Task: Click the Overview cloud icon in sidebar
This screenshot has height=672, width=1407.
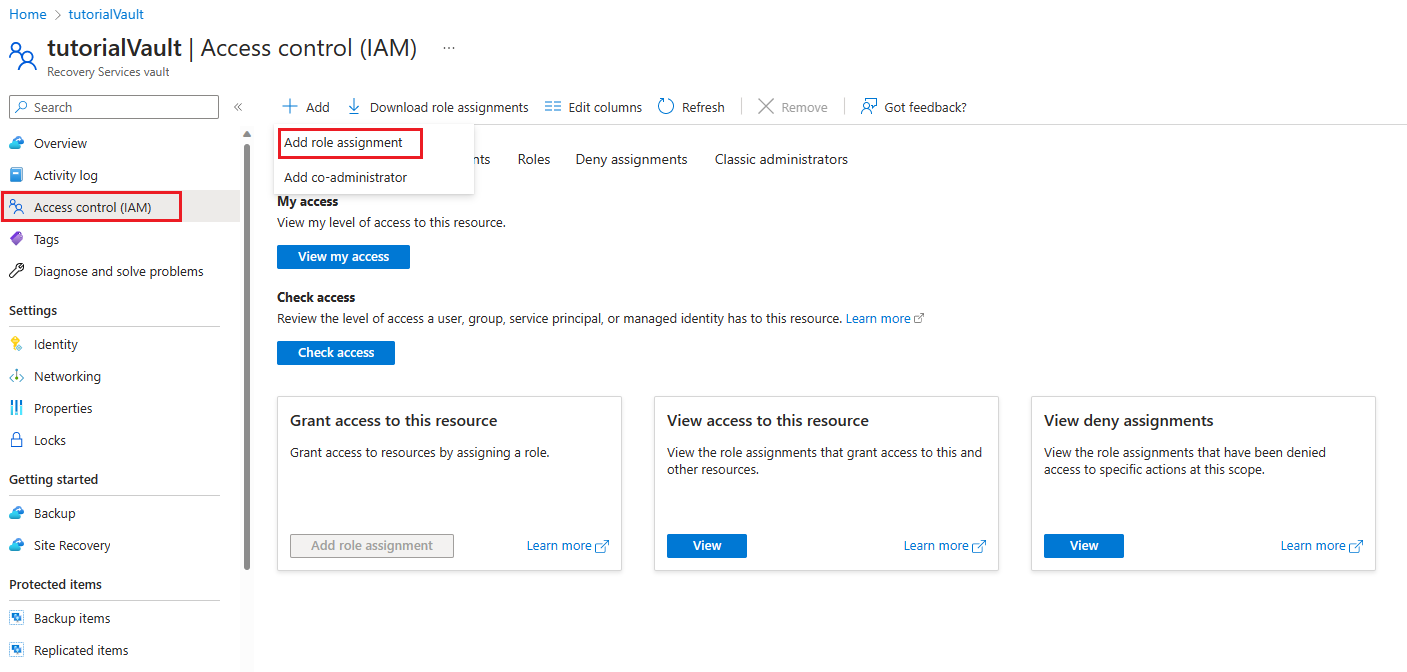Action: point(16,143)
